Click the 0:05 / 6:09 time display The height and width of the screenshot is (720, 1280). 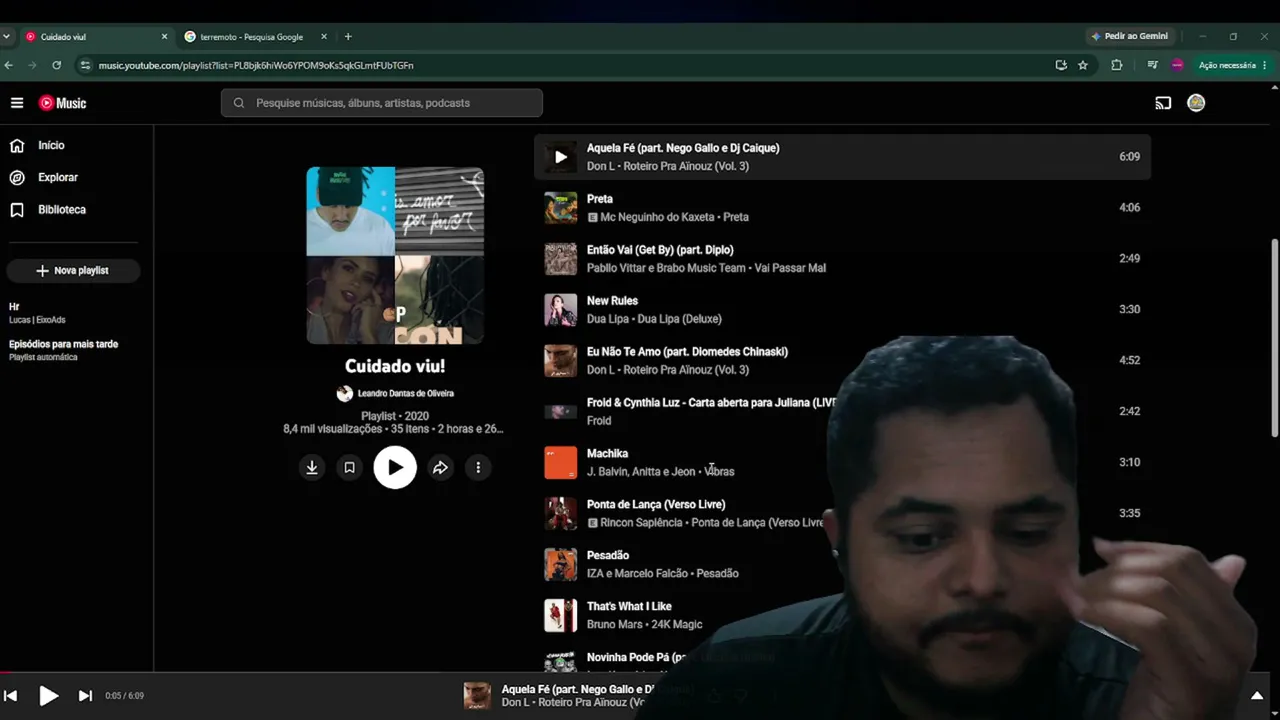click(124, 696)
